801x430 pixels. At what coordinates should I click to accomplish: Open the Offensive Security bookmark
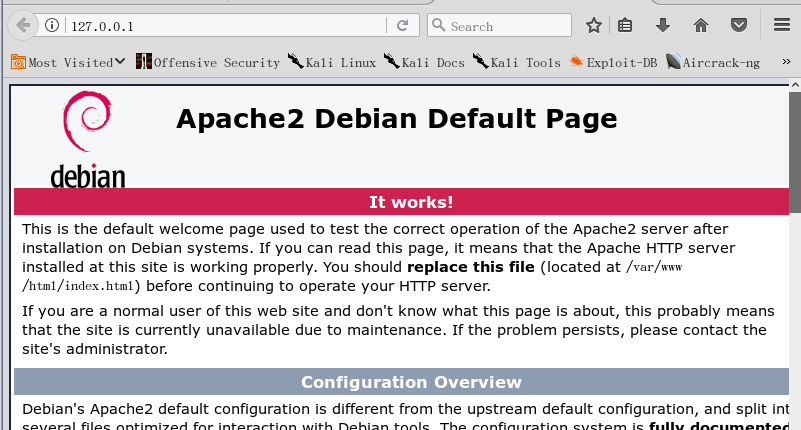coord(208,62)
